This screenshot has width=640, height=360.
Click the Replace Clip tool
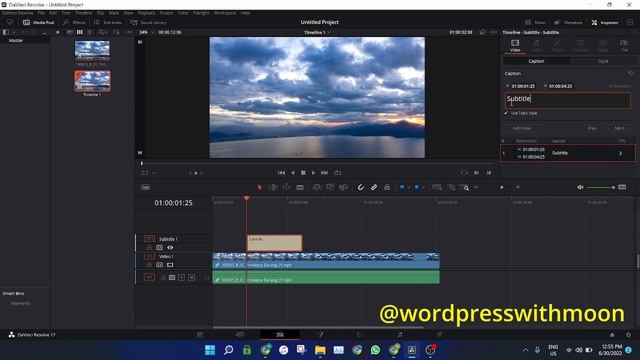coord(344,187)
